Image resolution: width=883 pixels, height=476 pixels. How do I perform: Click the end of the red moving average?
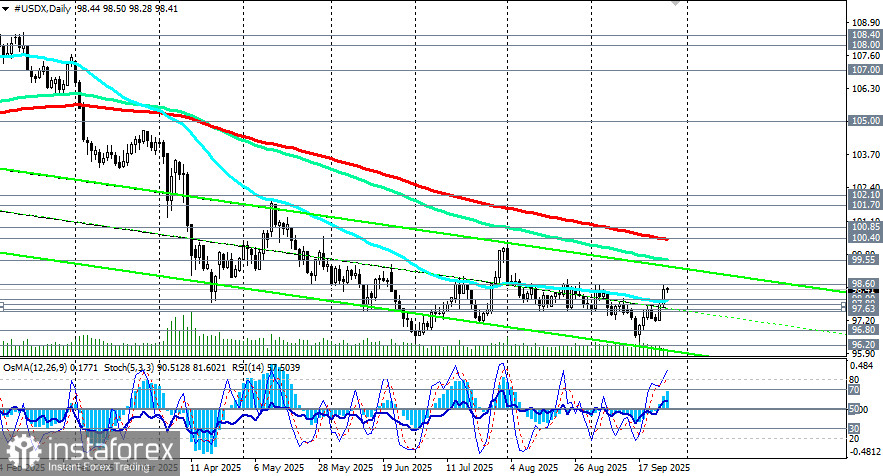pyautogui.click(x=666, y=238)
